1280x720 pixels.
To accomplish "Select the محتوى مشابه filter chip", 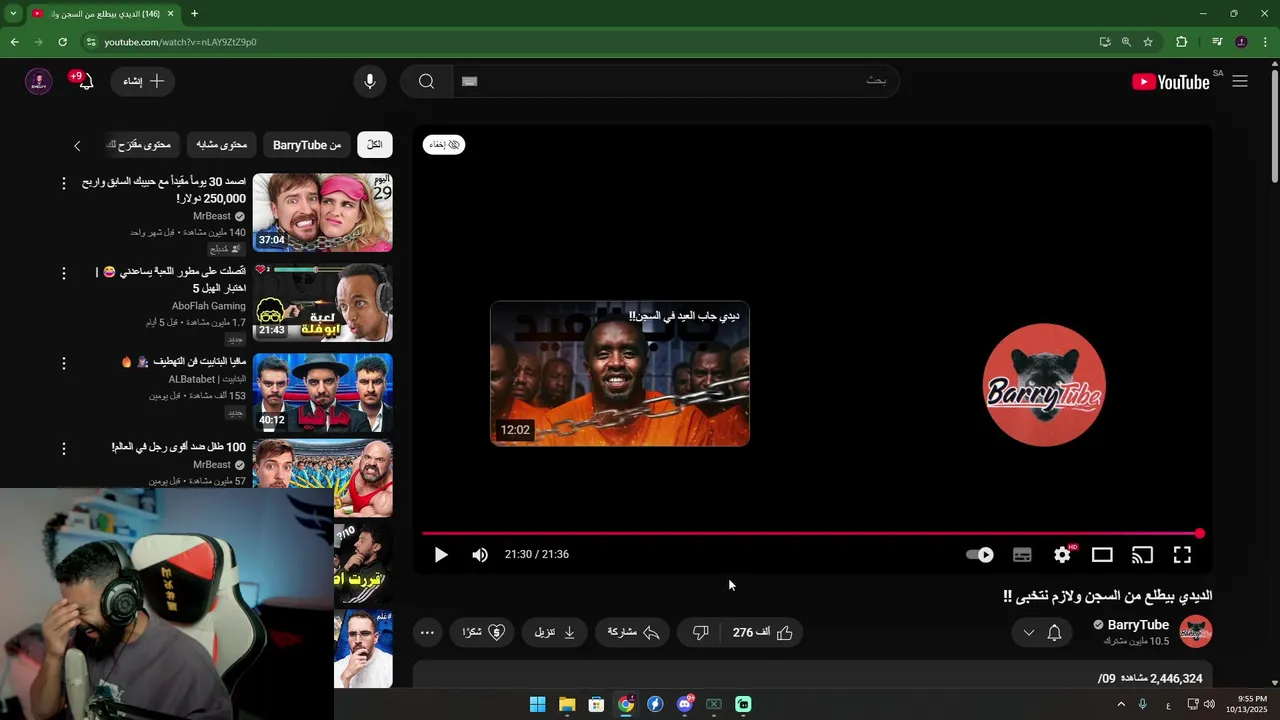I will 221,145.
